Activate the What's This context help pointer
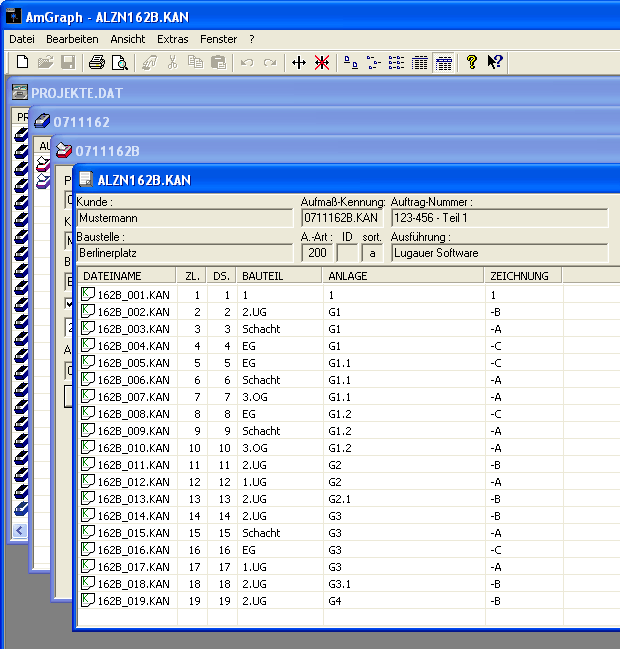Screen dimensions: 620x649 [x=494, y=62]
